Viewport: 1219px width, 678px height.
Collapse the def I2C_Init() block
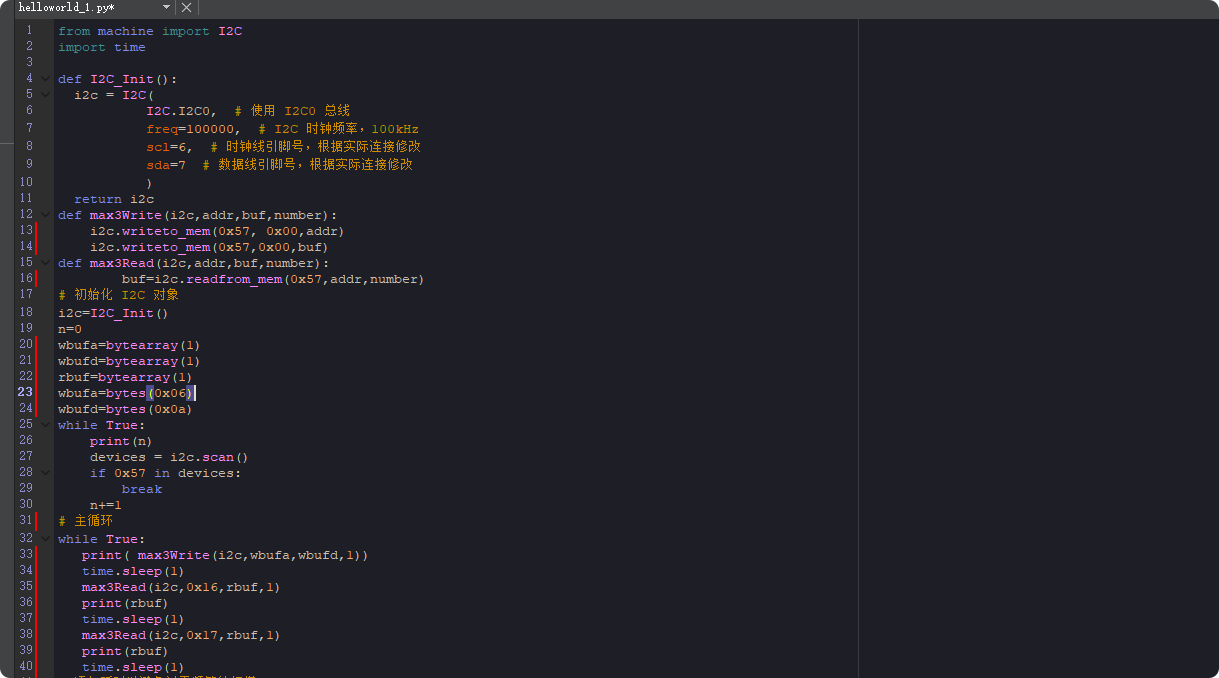pos(45,79)
